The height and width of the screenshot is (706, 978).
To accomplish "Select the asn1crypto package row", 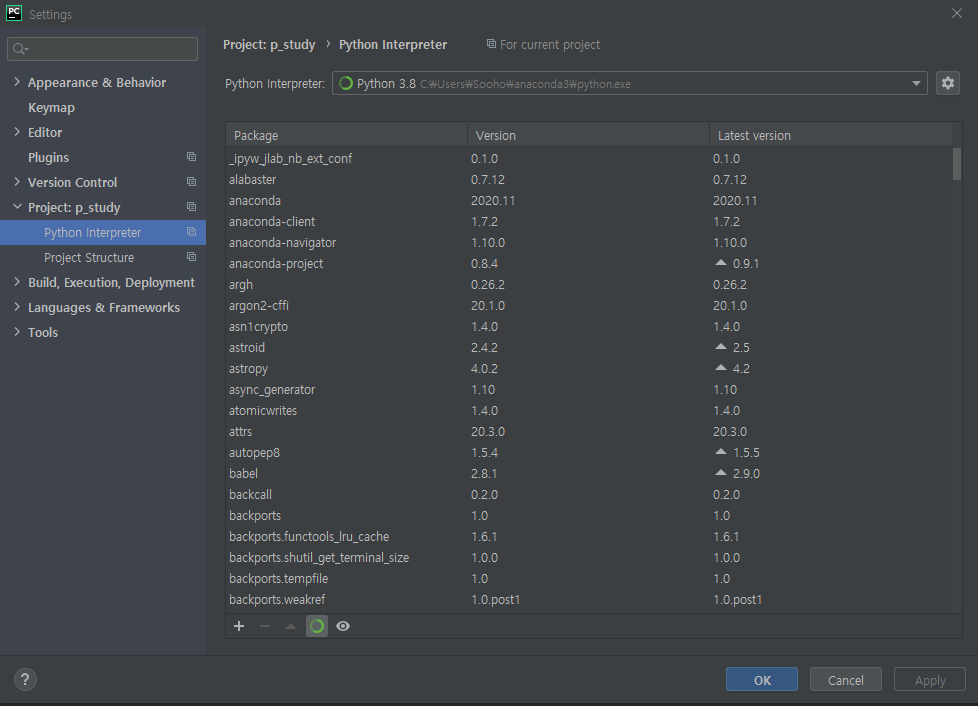I will (589, 326).
